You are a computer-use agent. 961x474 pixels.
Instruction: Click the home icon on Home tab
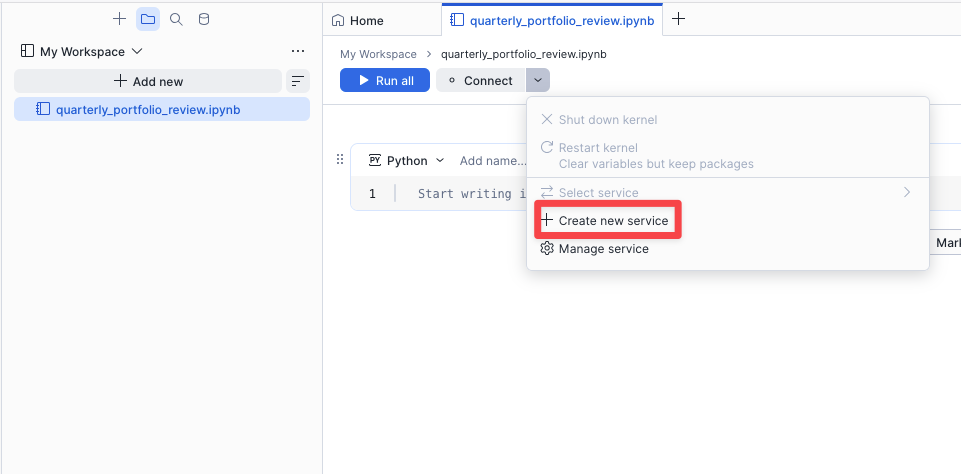(338, 20)
